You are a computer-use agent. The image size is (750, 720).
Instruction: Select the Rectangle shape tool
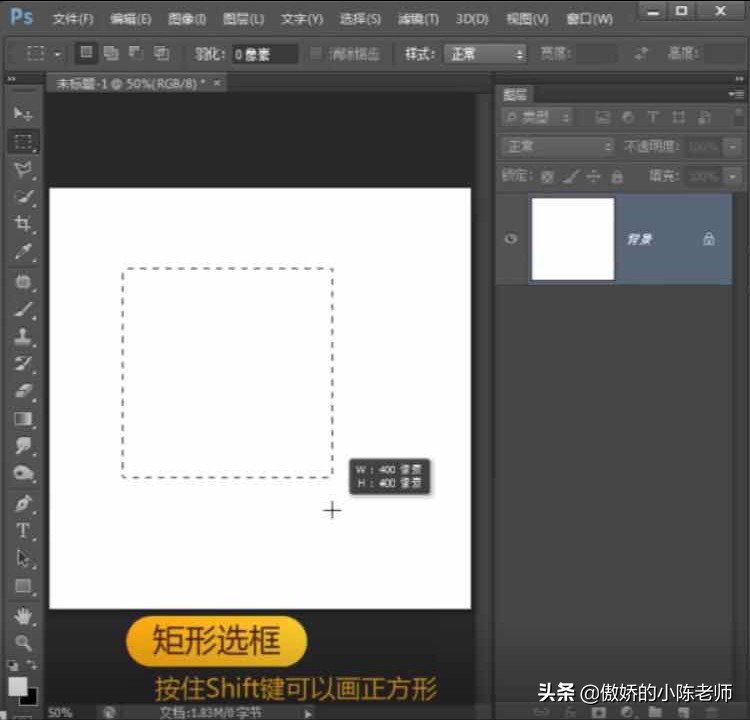(x=22, y=586)
